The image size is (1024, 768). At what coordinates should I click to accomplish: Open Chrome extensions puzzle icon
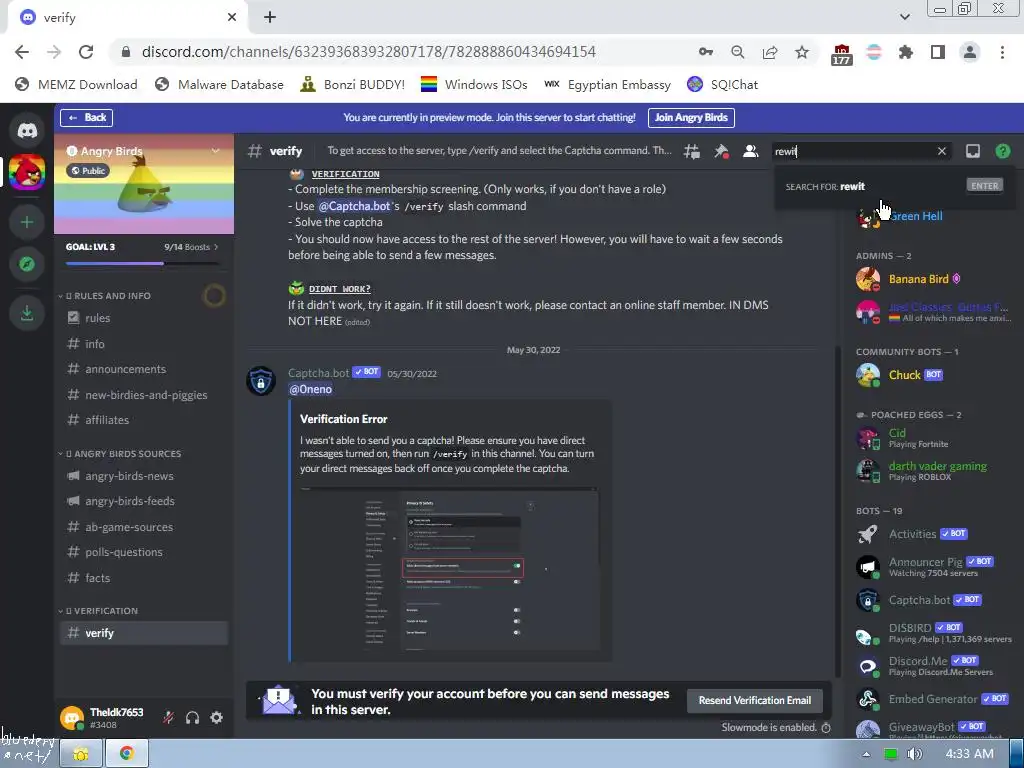point(905,52)
